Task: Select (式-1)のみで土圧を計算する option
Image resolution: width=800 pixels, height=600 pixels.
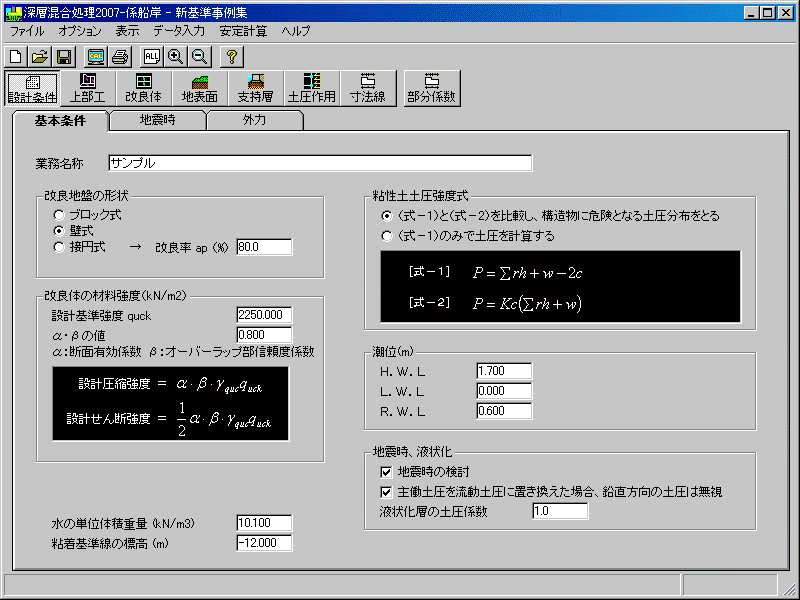Action: click(x=387, y=236)
